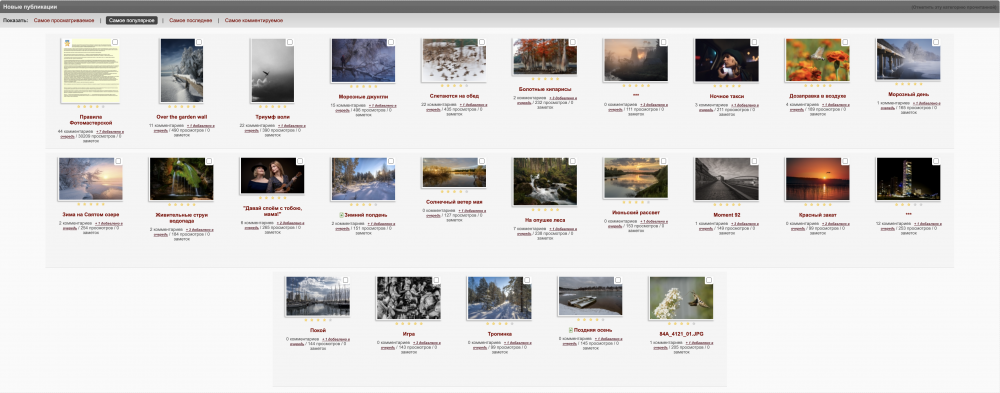Open the '84A_4121_01.JPG' title link

(681, 334)
